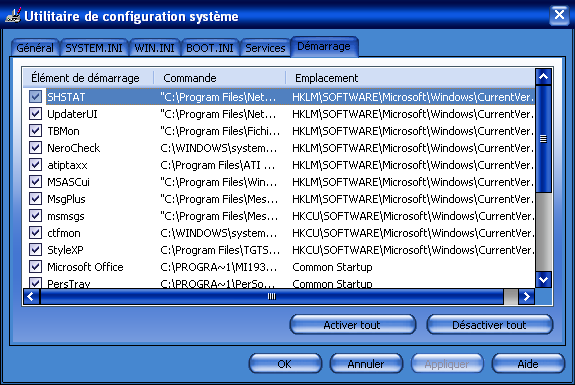The height and width of the screenshot is (385, 575).
Task: Select the TBMon entry name
Action: pyautogui.click(x=63, y=131)
